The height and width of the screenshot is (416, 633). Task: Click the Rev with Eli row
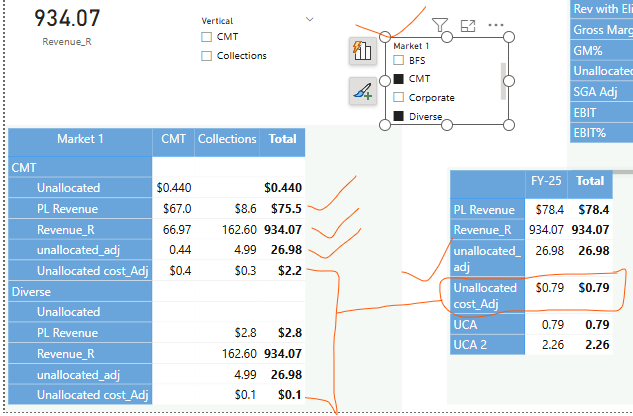602,9
